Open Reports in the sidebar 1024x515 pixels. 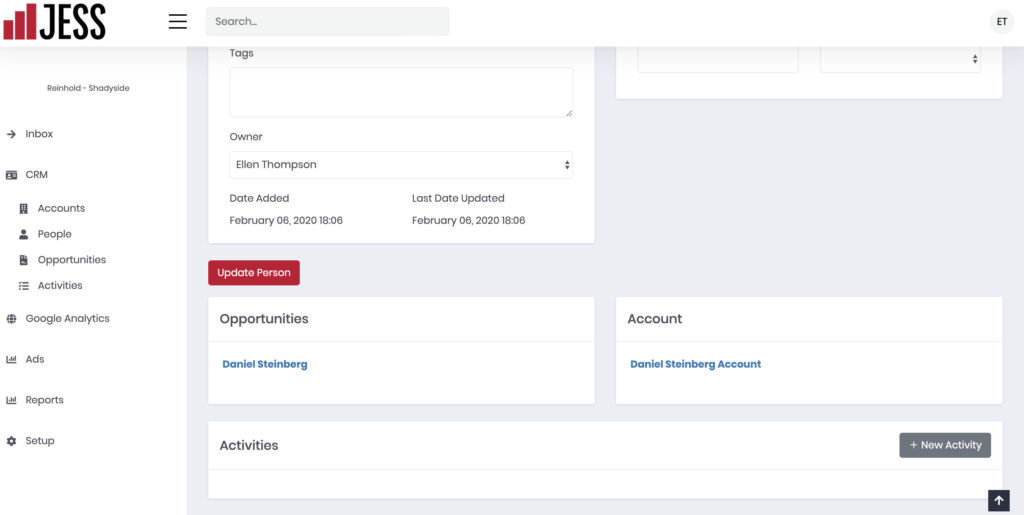[44, 400]
